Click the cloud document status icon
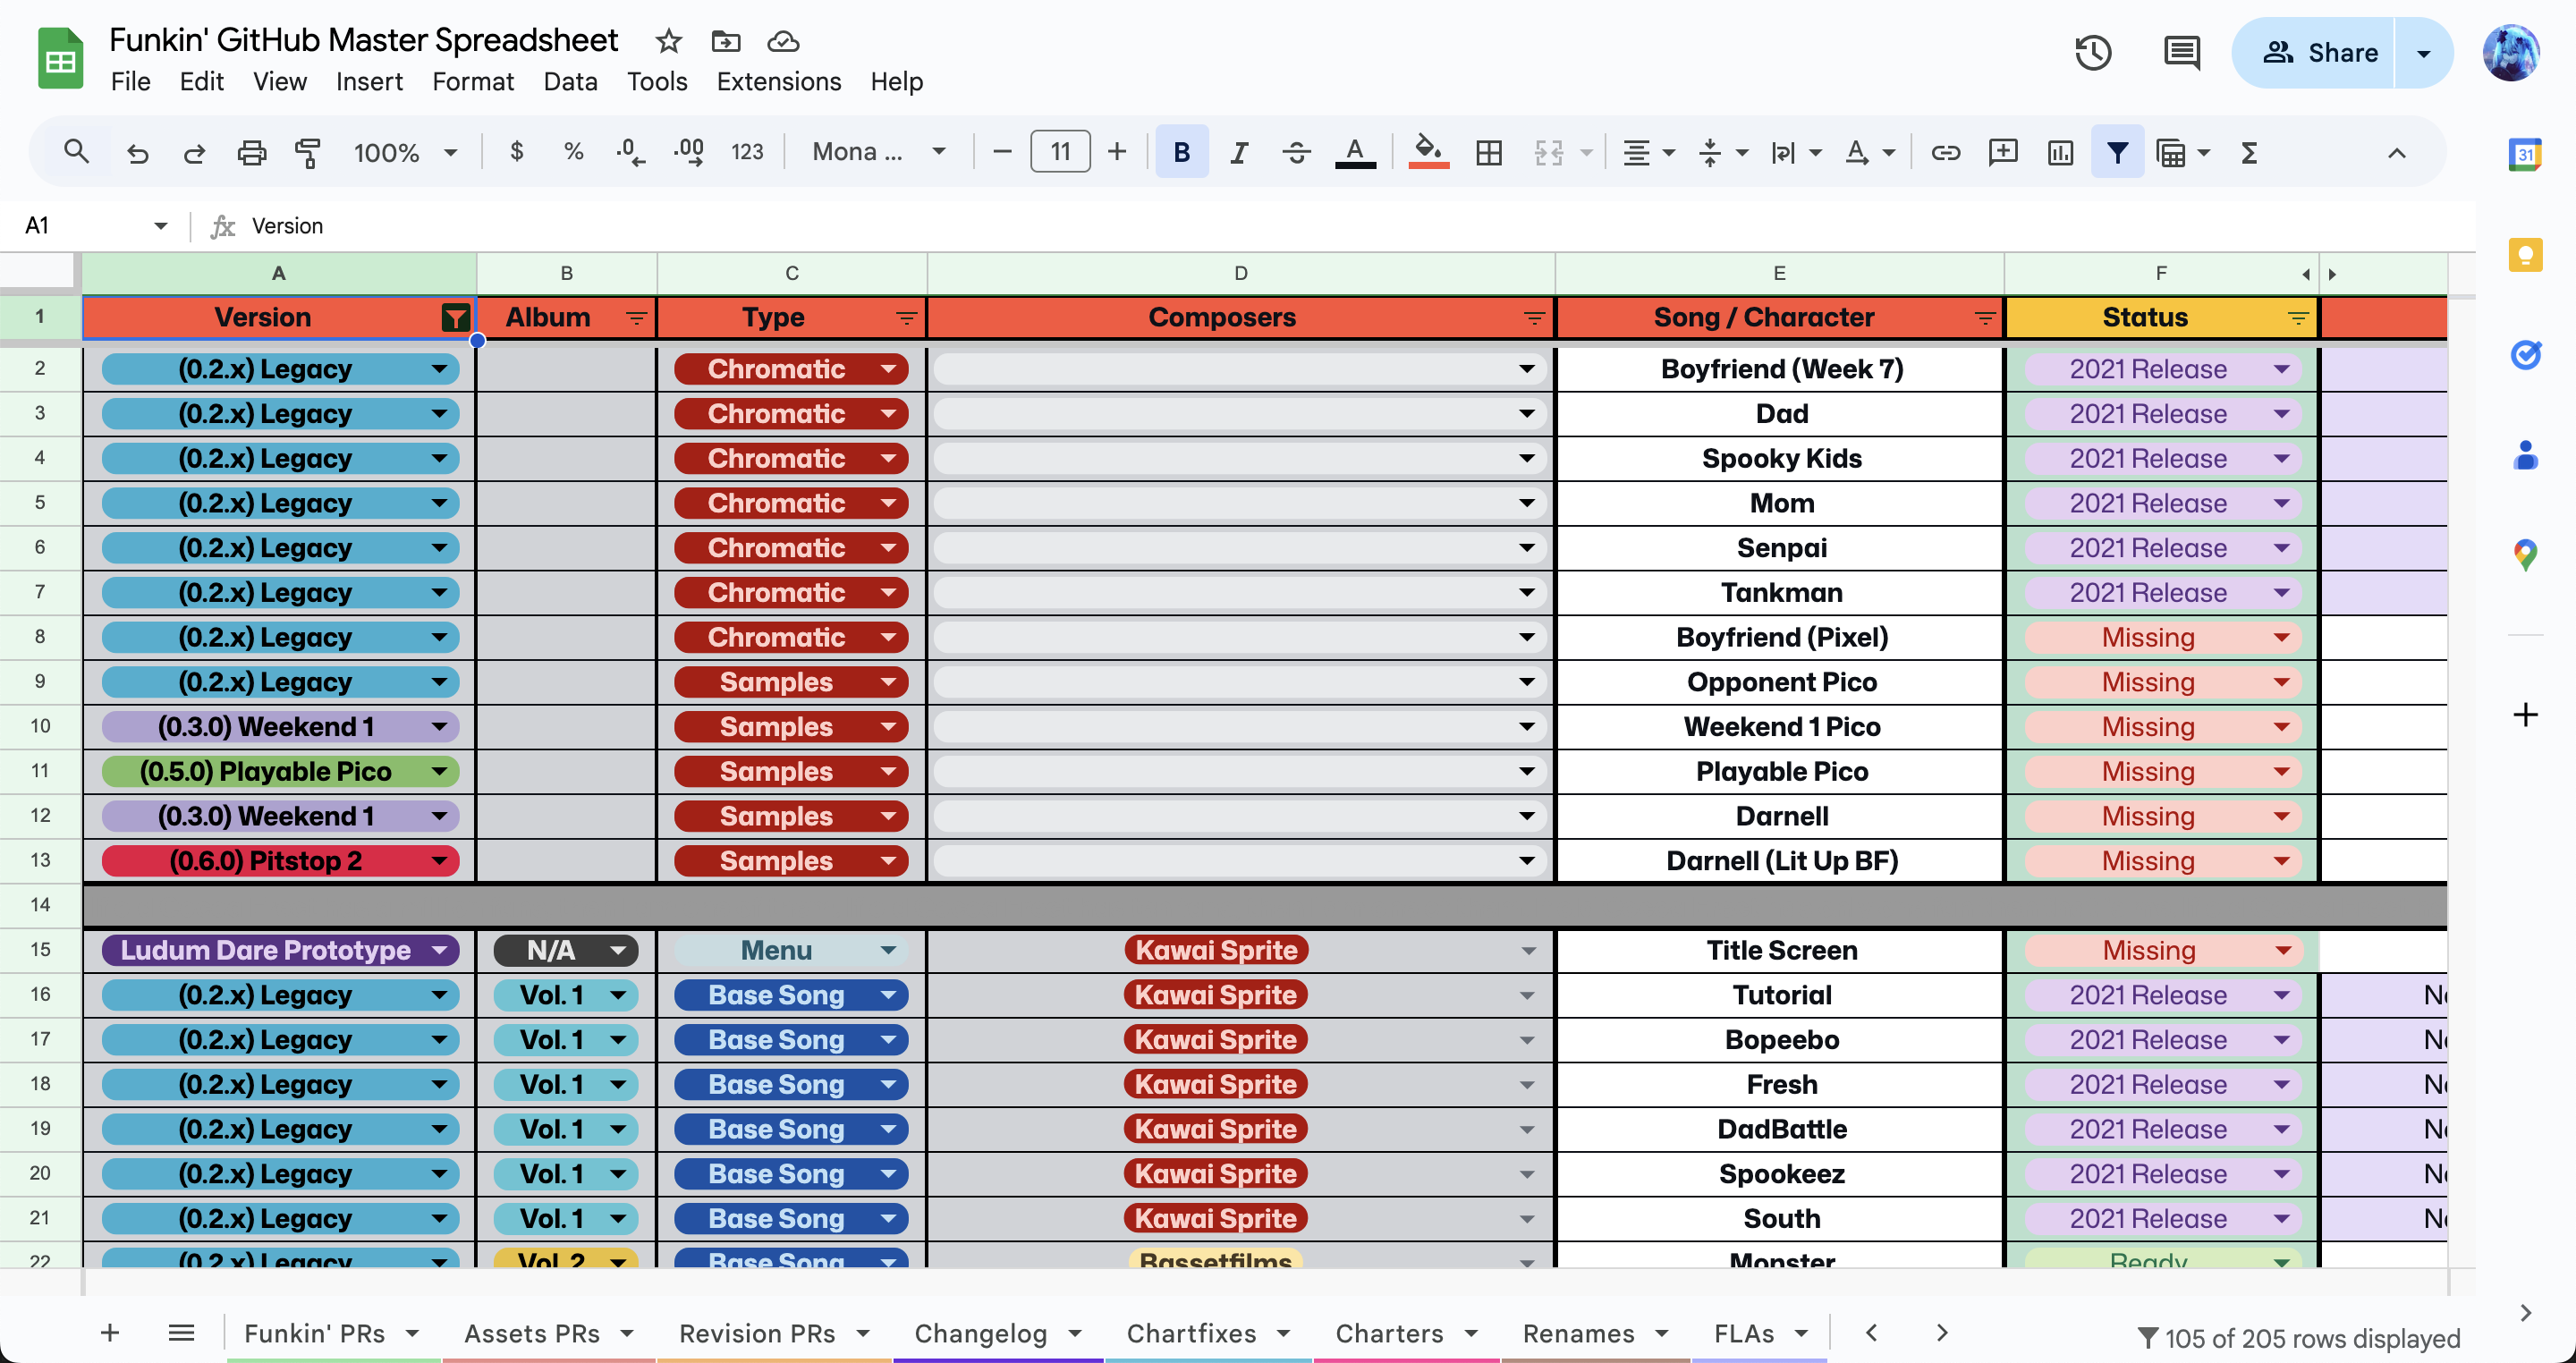 coord(783,41)
